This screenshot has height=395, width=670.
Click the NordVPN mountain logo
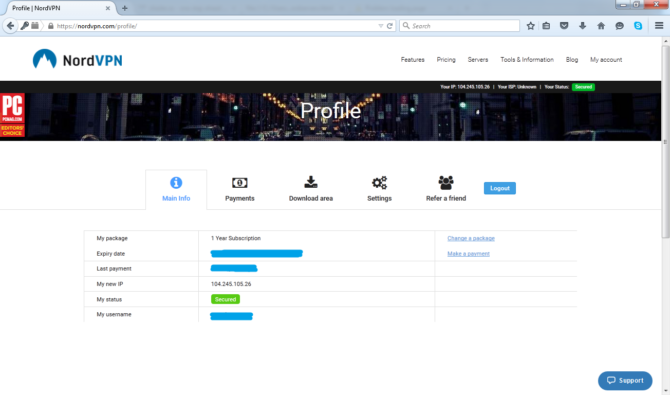[x=44, y=59]
